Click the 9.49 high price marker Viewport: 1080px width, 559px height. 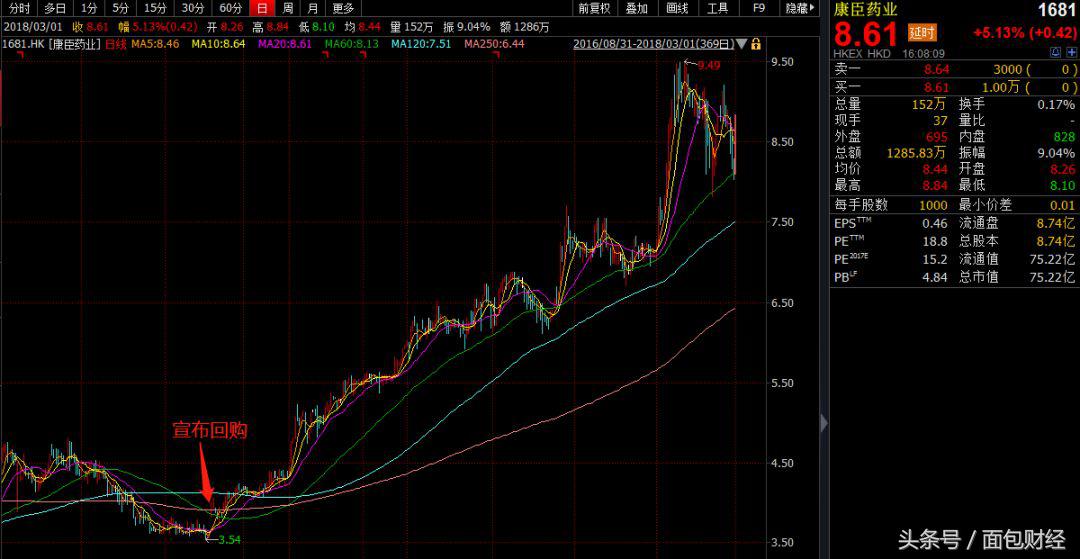coord(708,65)
